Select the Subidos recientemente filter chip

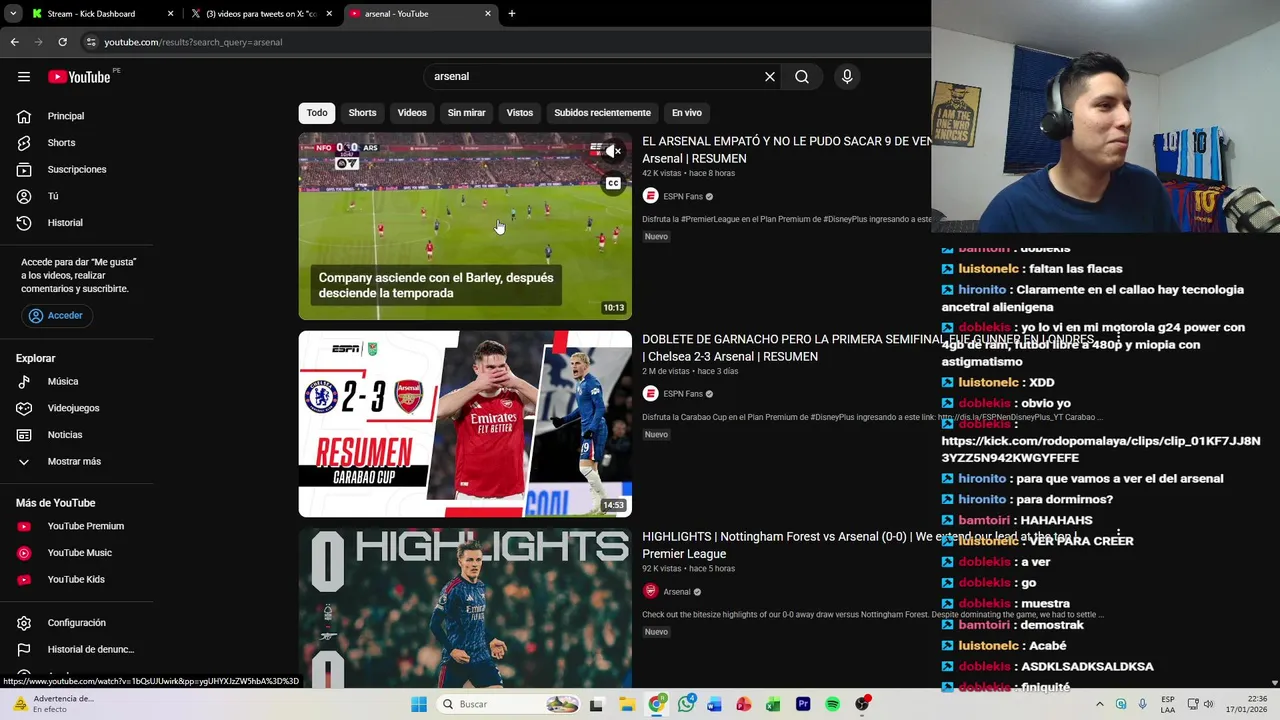[602, 113]
